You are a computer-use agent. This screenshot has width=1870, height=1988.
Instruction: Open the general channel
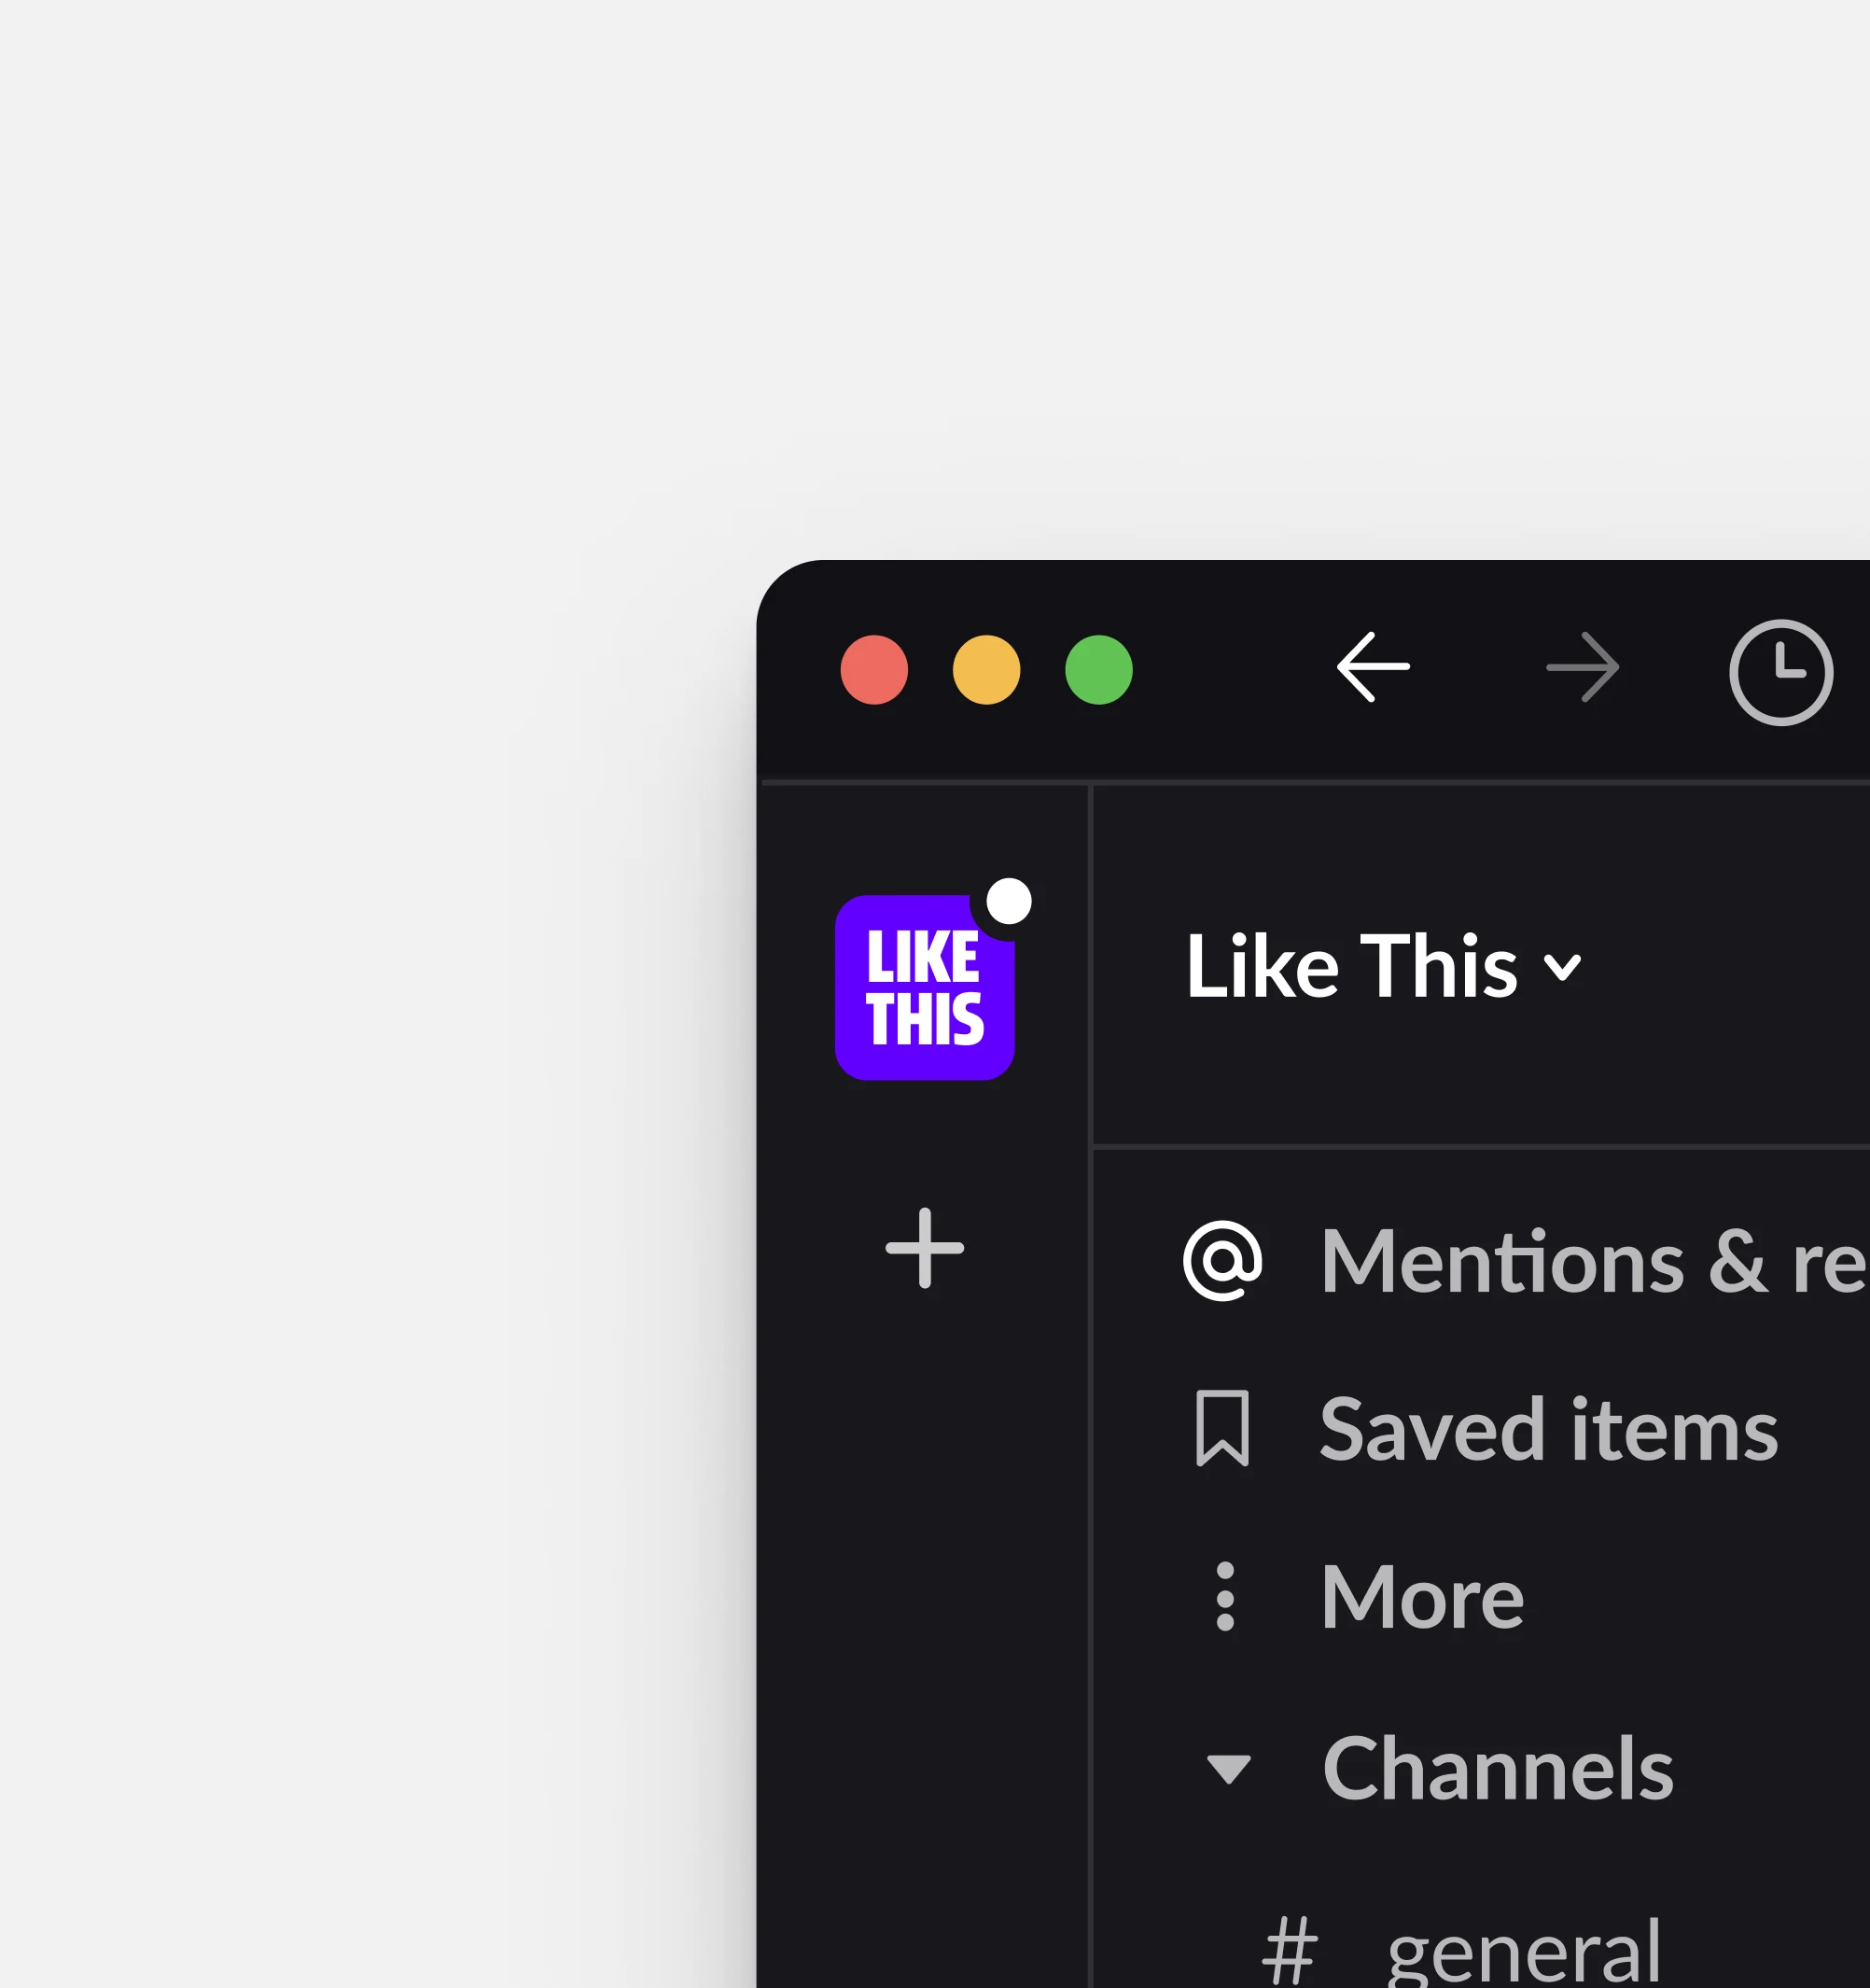pyautogui.click(x=1524, y=1952)
